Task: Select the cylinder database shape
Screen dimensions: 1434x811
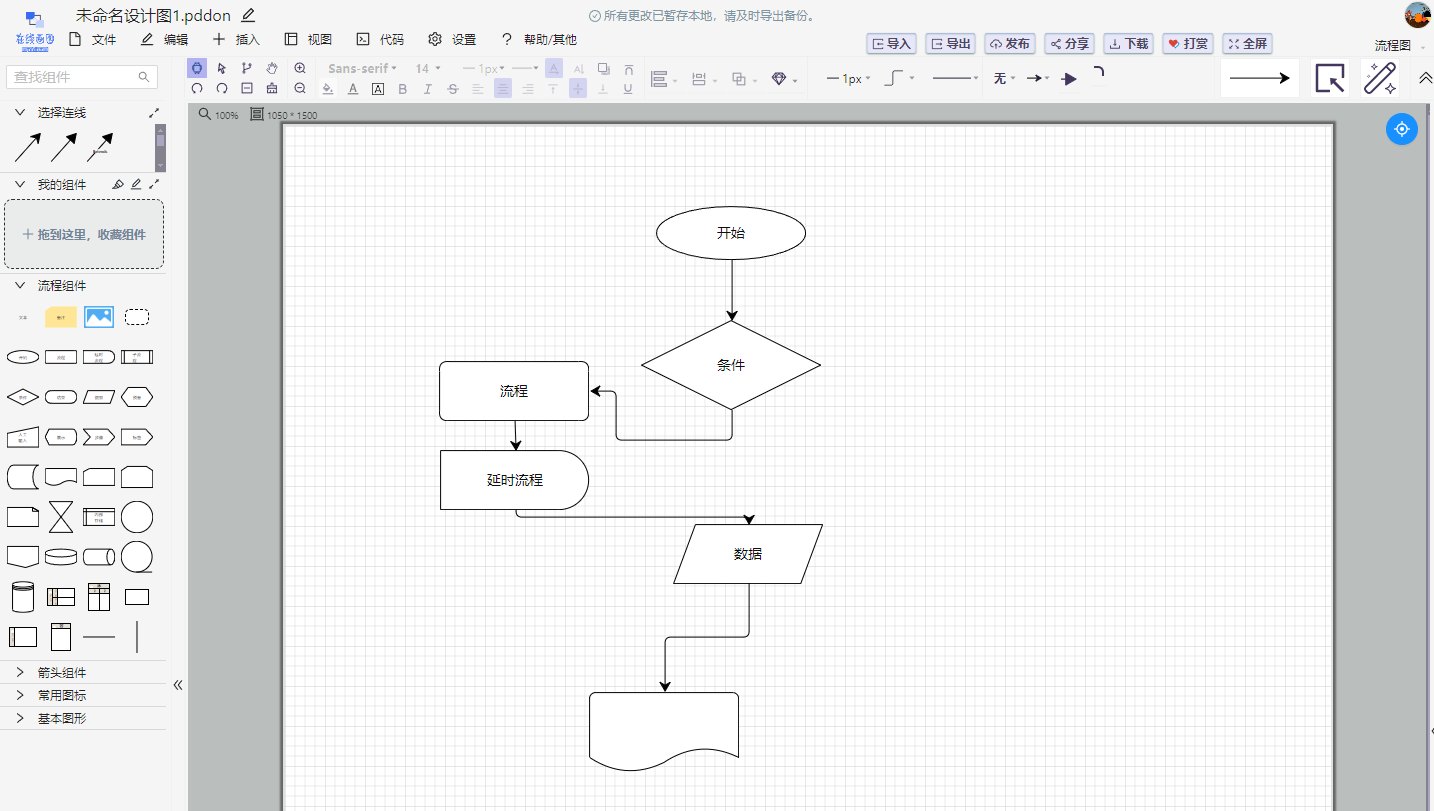Action: click(x=23, y=597)
